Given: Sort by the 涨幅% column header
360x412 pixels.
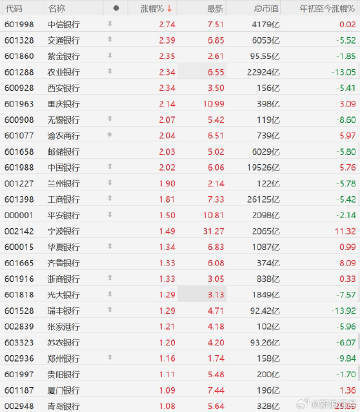Looking at the screenshot, I should pos(152,9).
